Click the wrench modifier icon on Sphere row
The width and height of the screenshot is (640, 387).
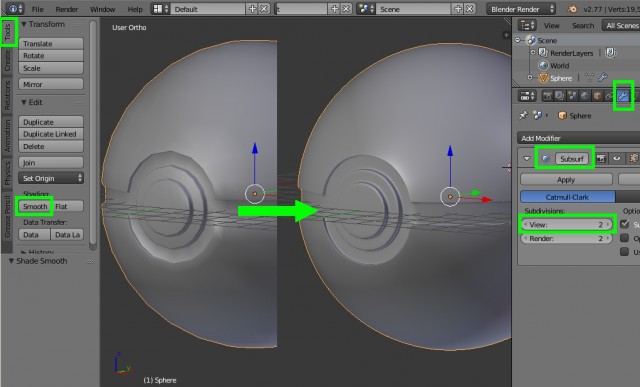click(603, 77)
